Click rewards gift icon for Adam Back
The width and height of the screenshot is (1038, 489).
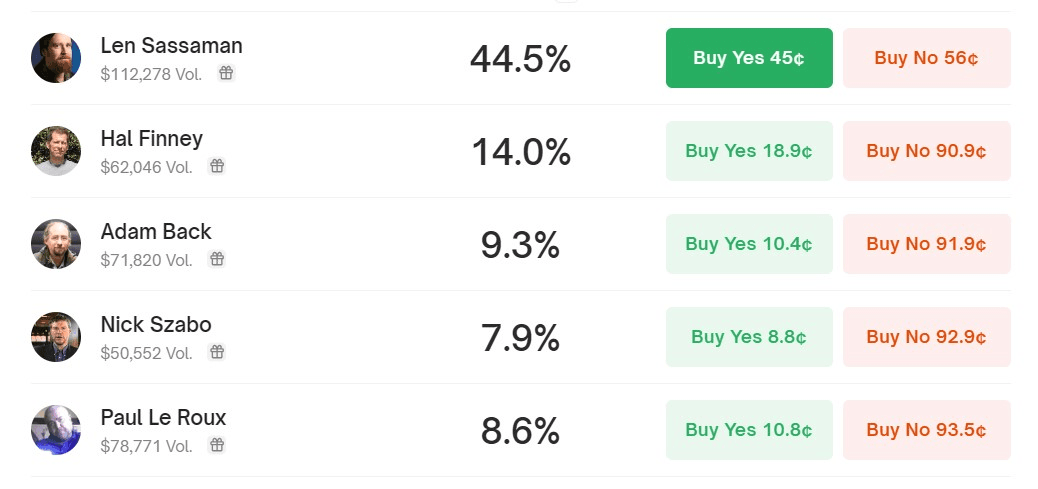tap(216, 259)
